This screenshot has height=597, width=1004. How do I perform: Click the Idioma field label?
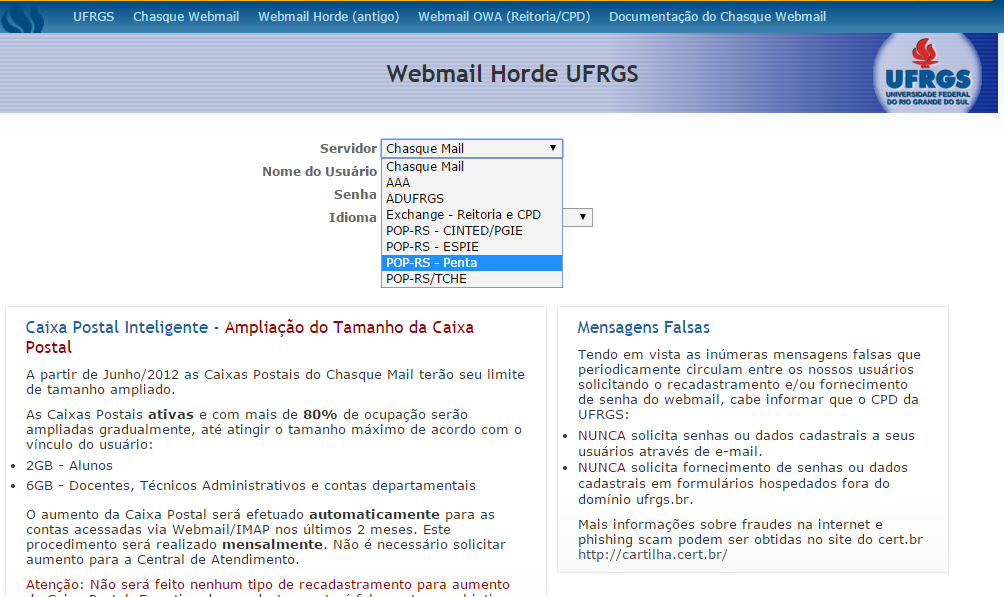pos(353,218)
